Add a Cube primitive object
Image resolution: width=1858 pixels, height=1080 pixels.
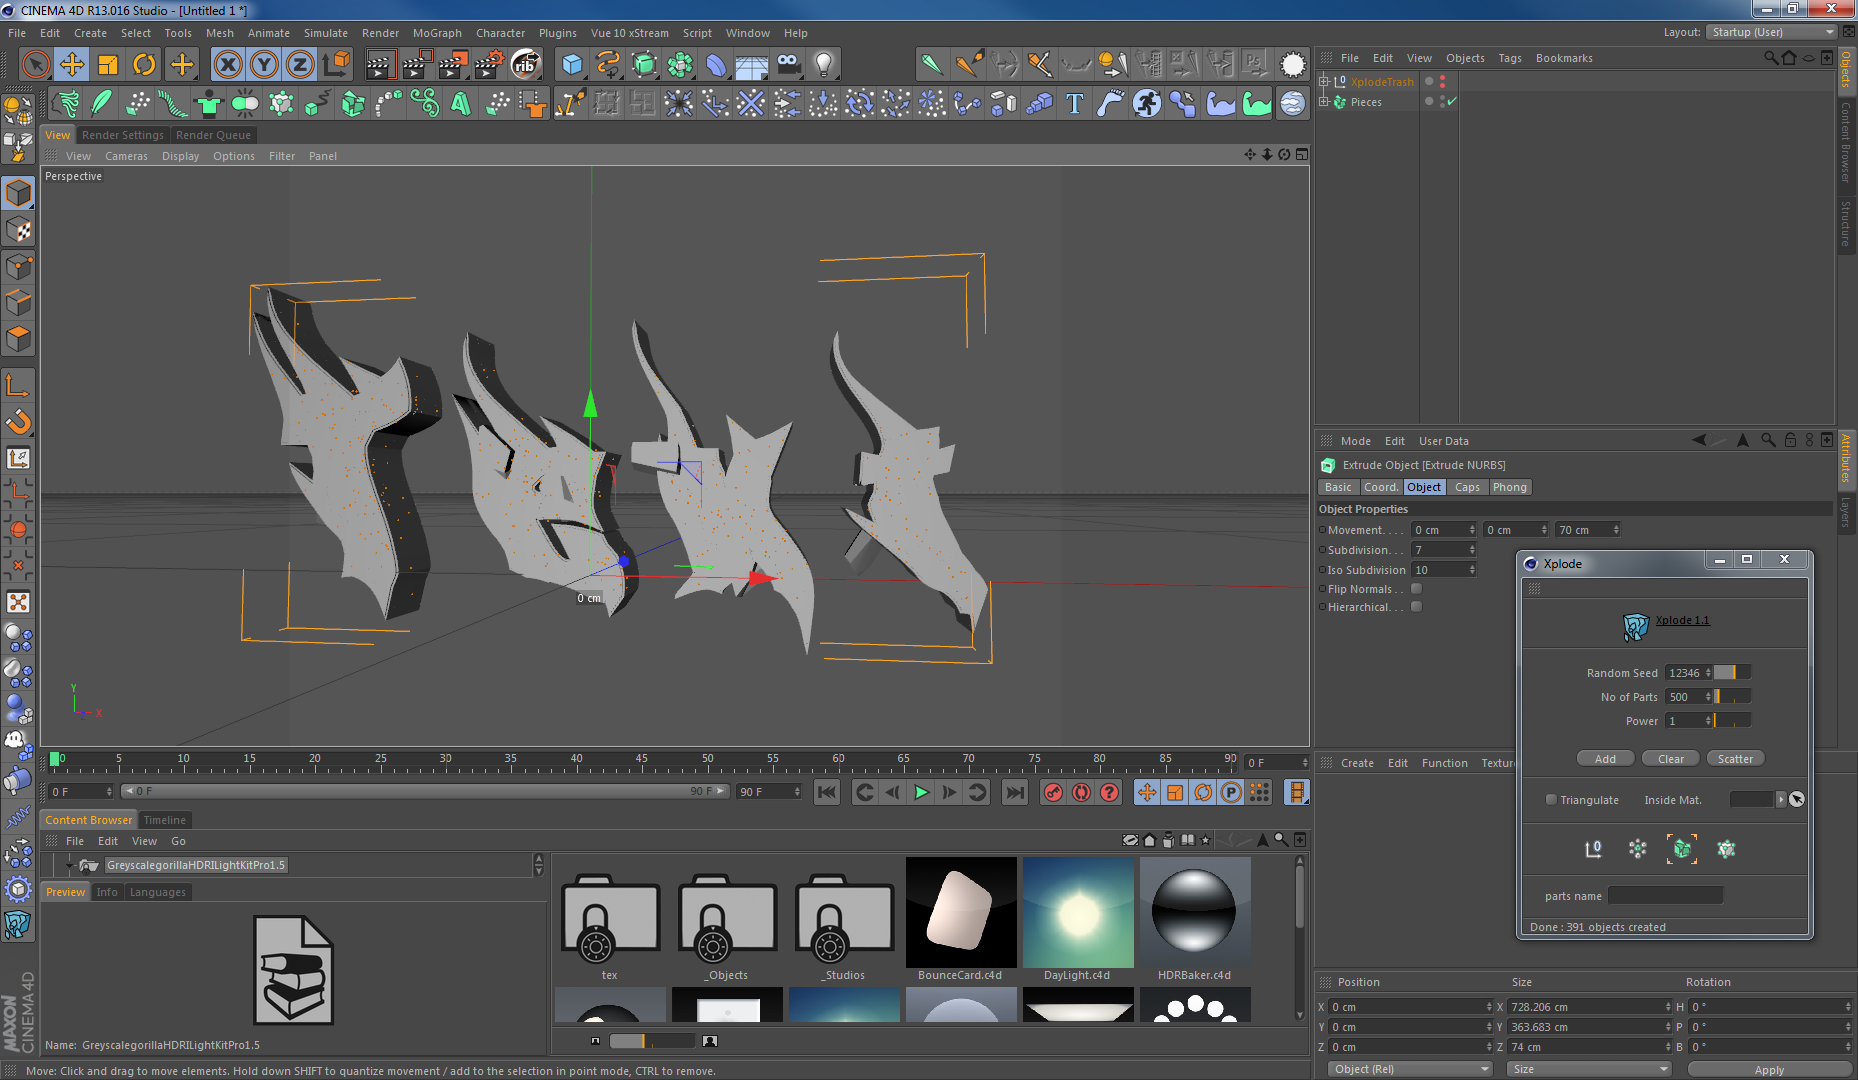(572, 65)
